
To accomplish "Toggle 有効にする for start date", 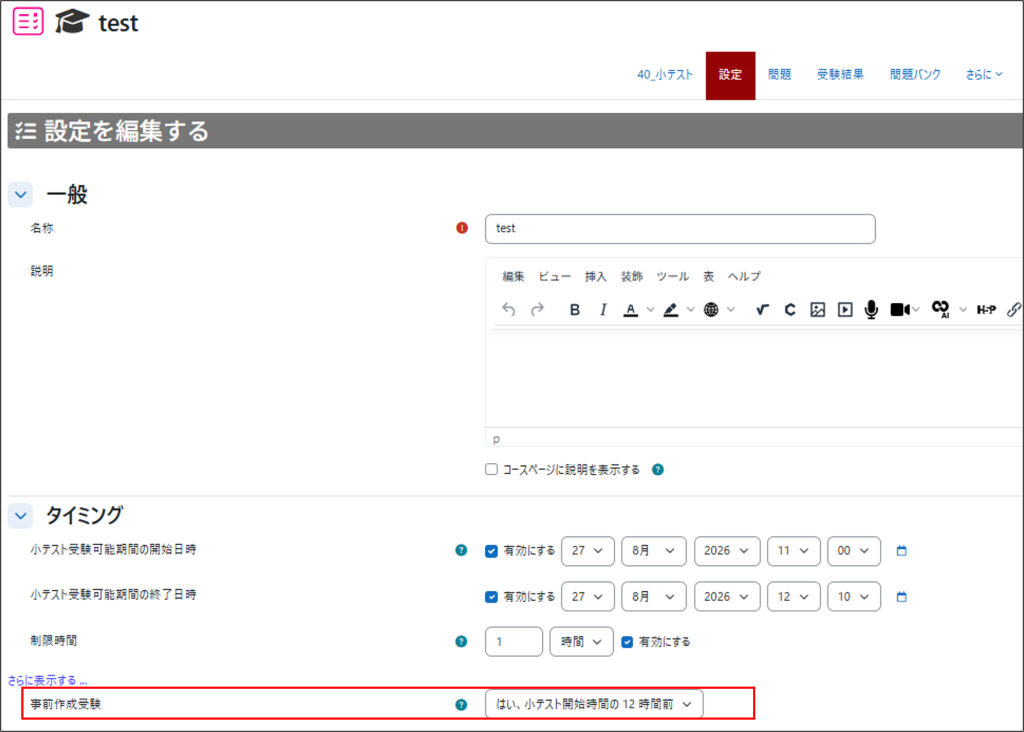I will pyautogui.click(x=491, y=551).
